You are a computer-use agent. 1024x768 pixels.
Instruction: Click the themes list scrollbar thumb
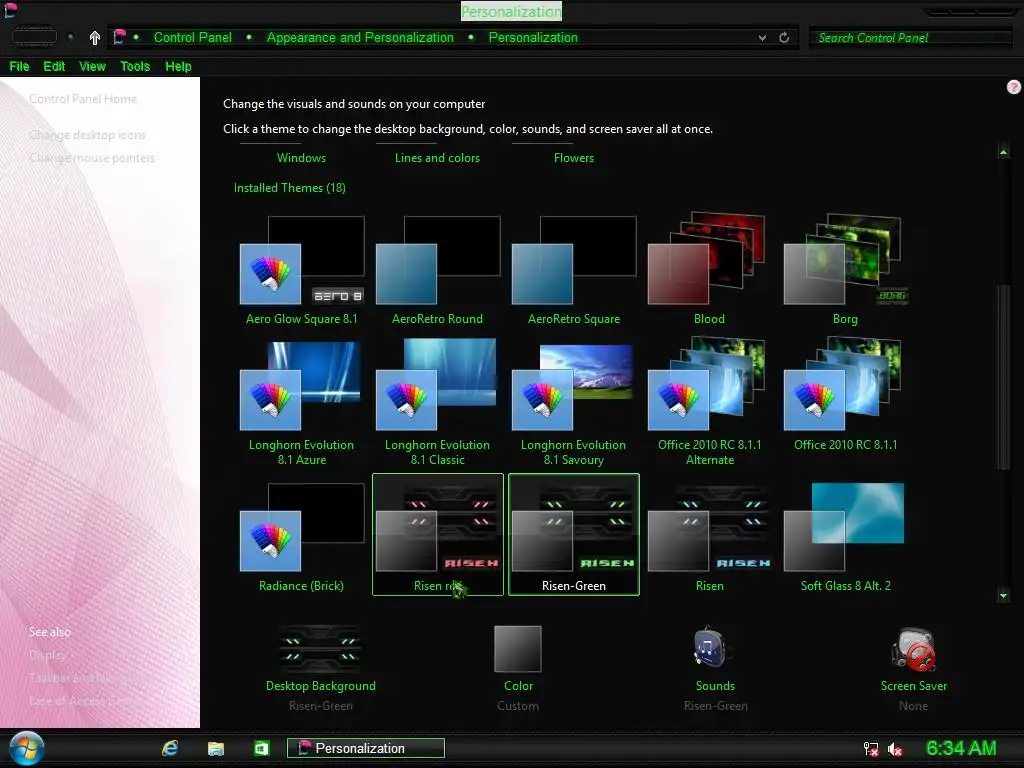pyautogui.click(x=1004, y=377)
